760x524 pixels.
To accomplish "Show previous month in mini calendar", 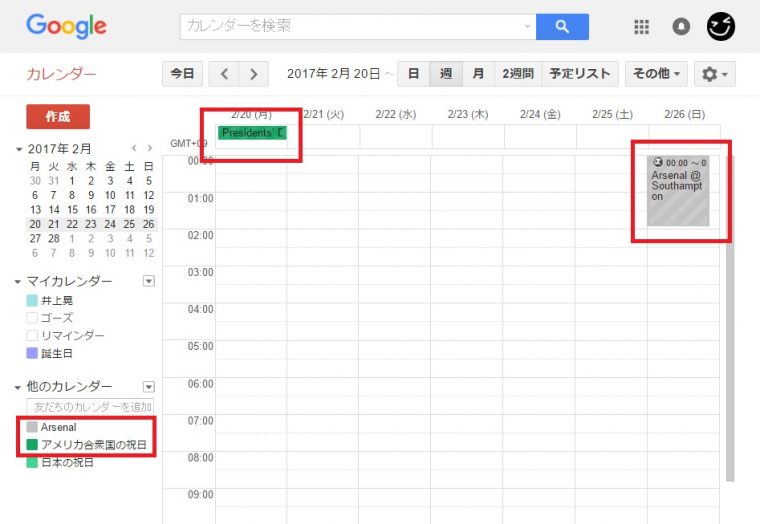I will click(134, 148).
